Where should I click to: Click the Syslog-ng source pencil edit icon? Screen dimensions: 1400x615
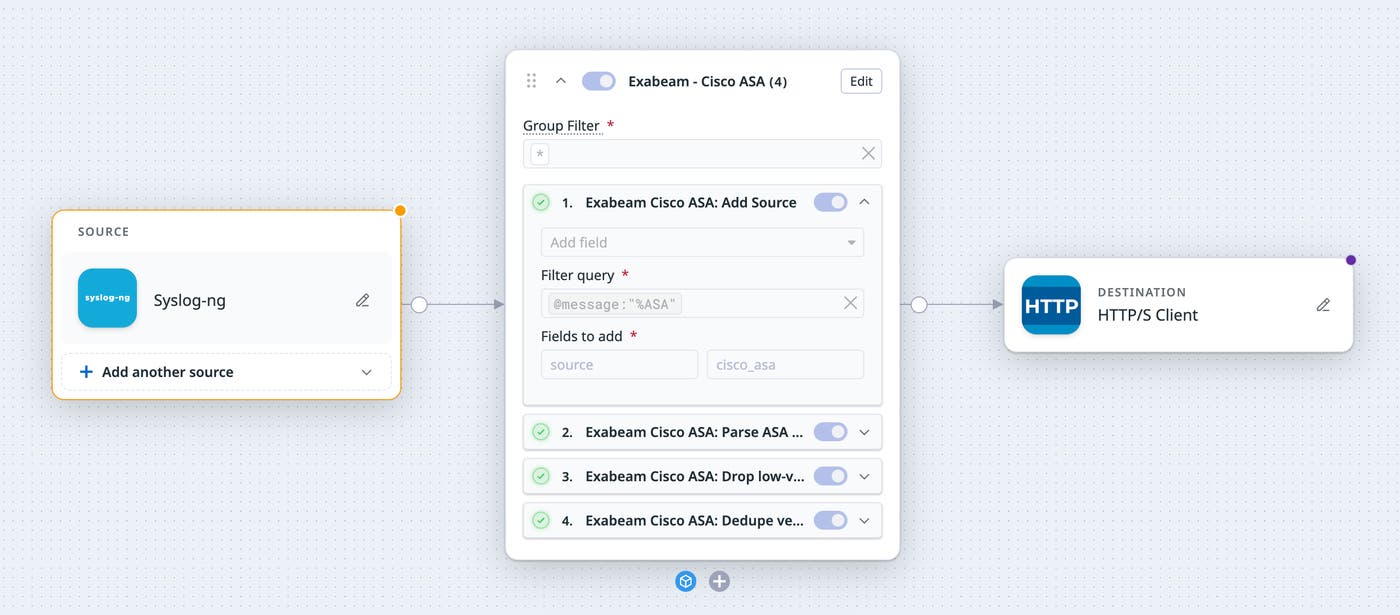pyautogui.click(x=363, y=300)
